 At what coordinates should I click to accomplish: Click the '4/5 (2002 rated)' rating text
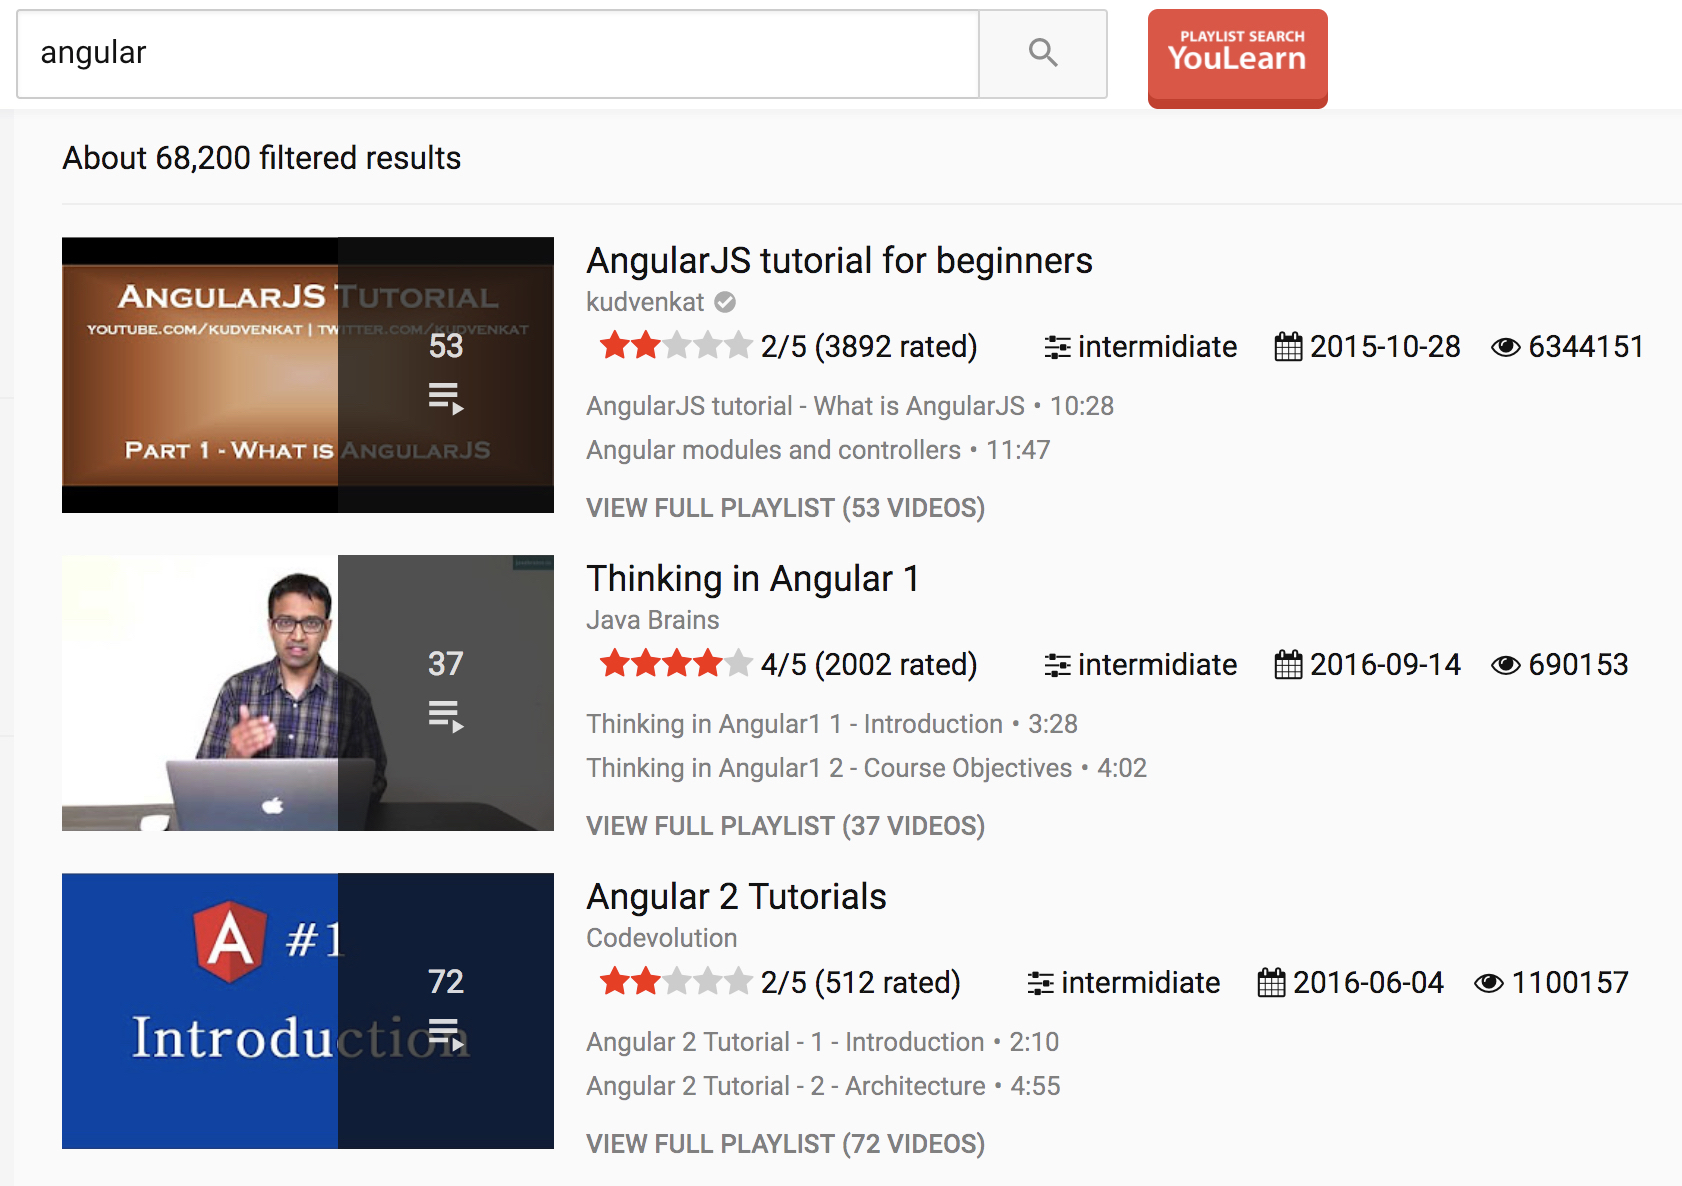click(869, 664)
